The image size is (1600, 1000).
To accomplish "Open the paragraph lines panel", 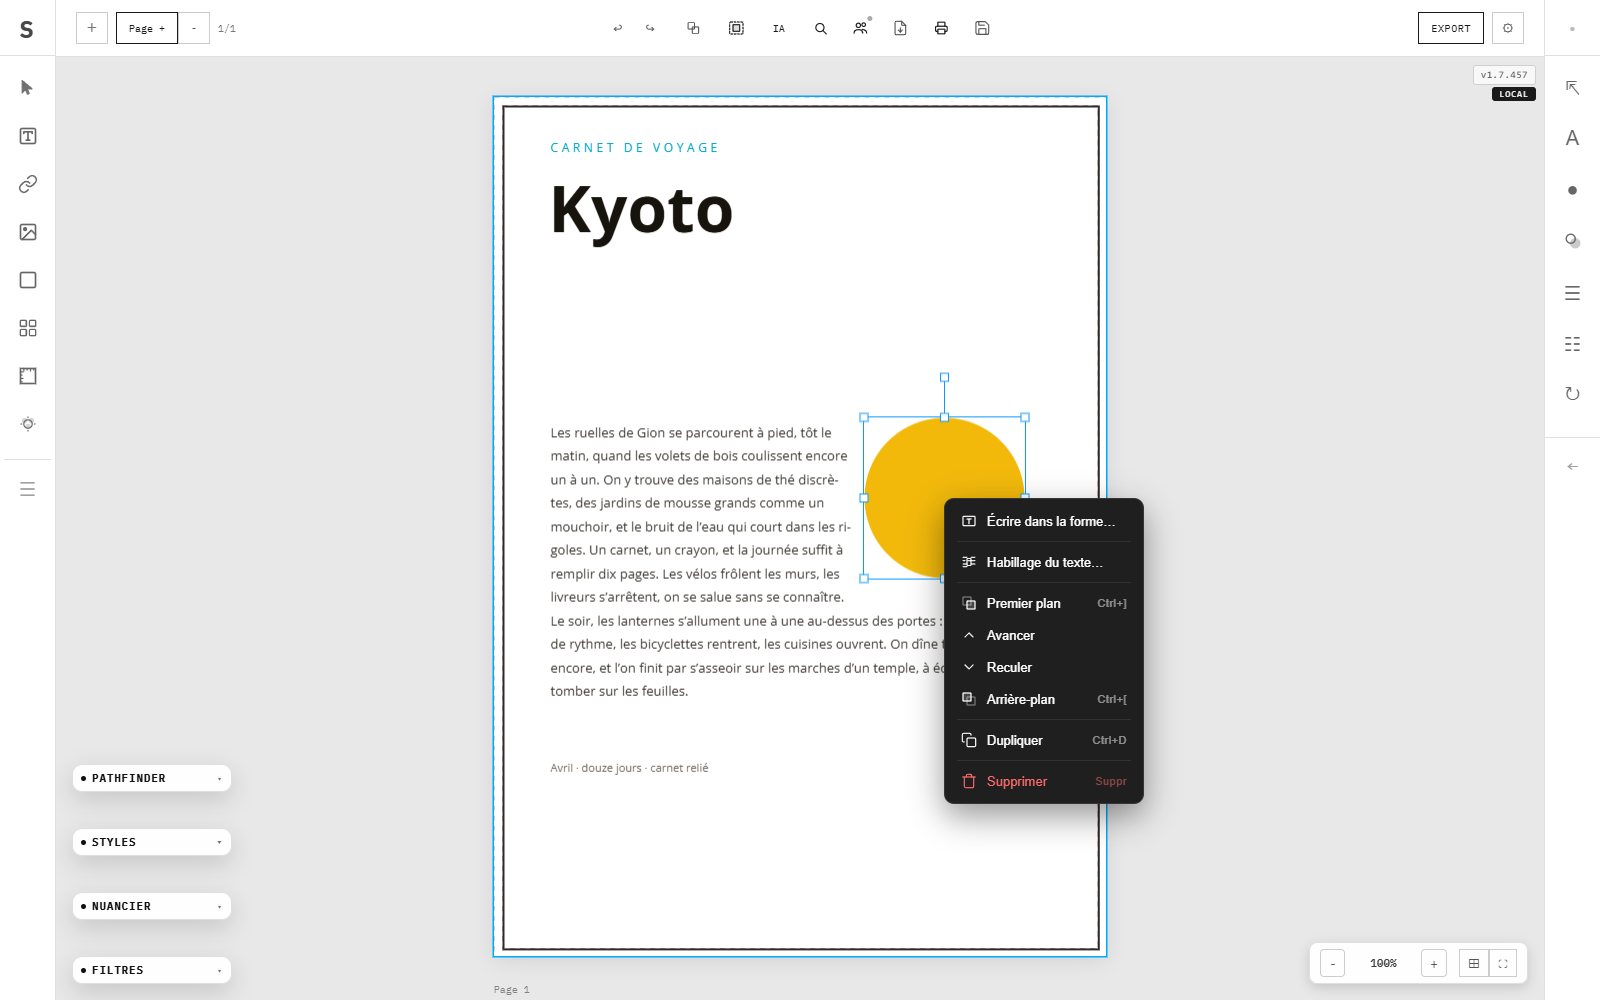I will point(1572,293).
